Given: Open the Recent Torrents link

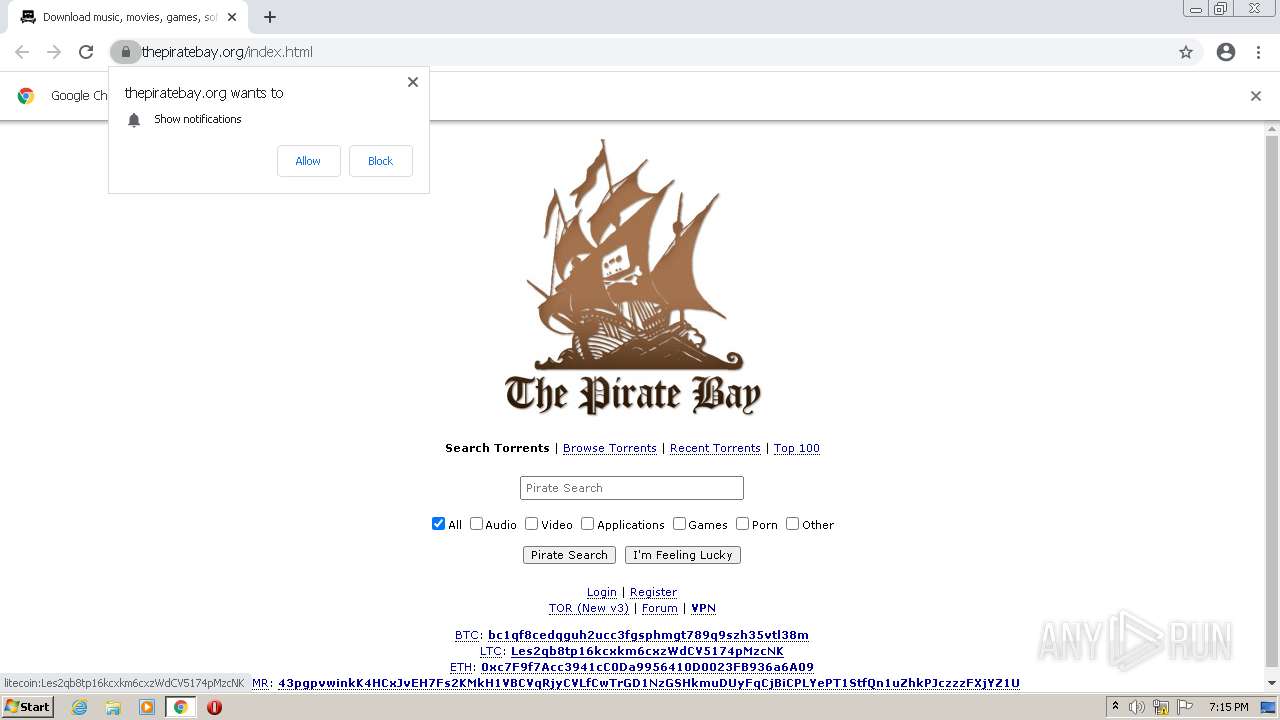Looking at the screenshot, I should 715,448.
